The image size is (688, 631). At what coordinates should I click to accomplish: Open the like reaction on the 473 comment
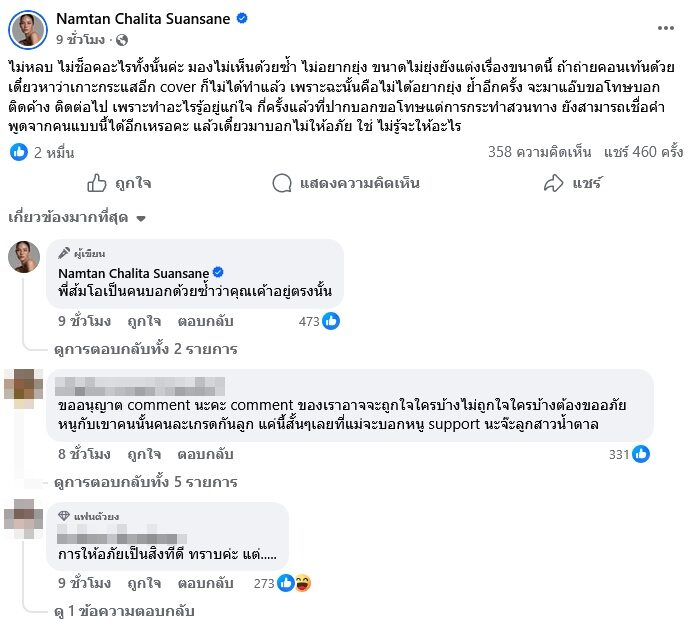coord(331,321)
